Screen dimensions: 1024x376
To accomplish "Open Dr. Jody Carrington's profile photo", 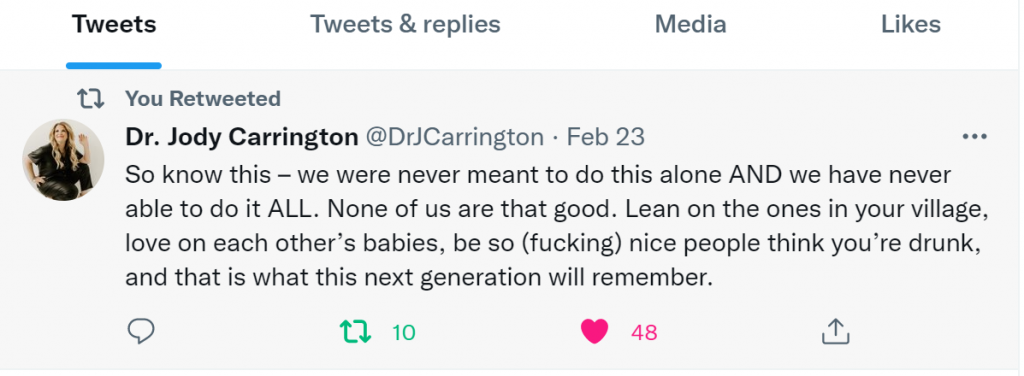I will coord(63,159).
